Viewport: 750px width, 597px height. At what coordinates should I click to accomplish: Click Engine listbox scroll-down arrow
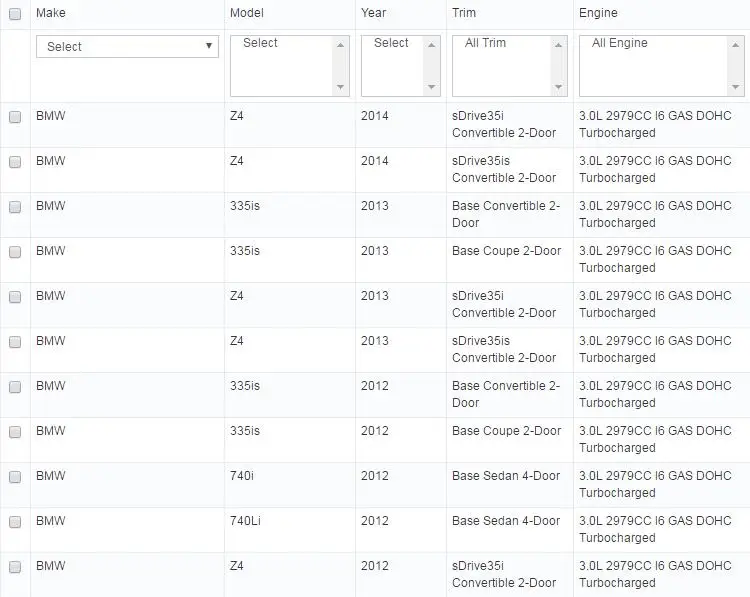click(x=735, y=87)
